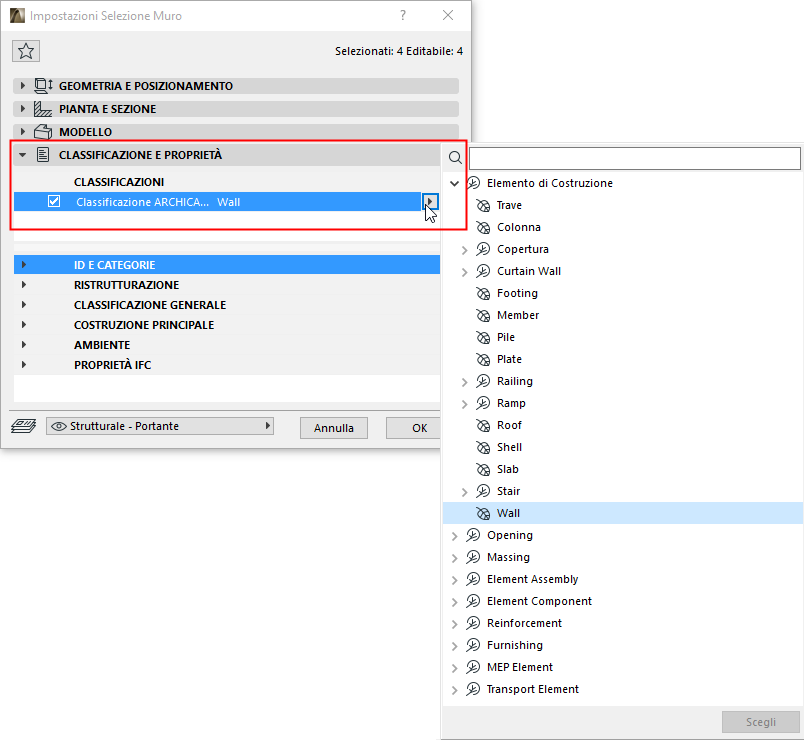Collapse the Classificazione e Proprietà panel
The width and height of the screenshot is (804, 740).
[22, 155]
